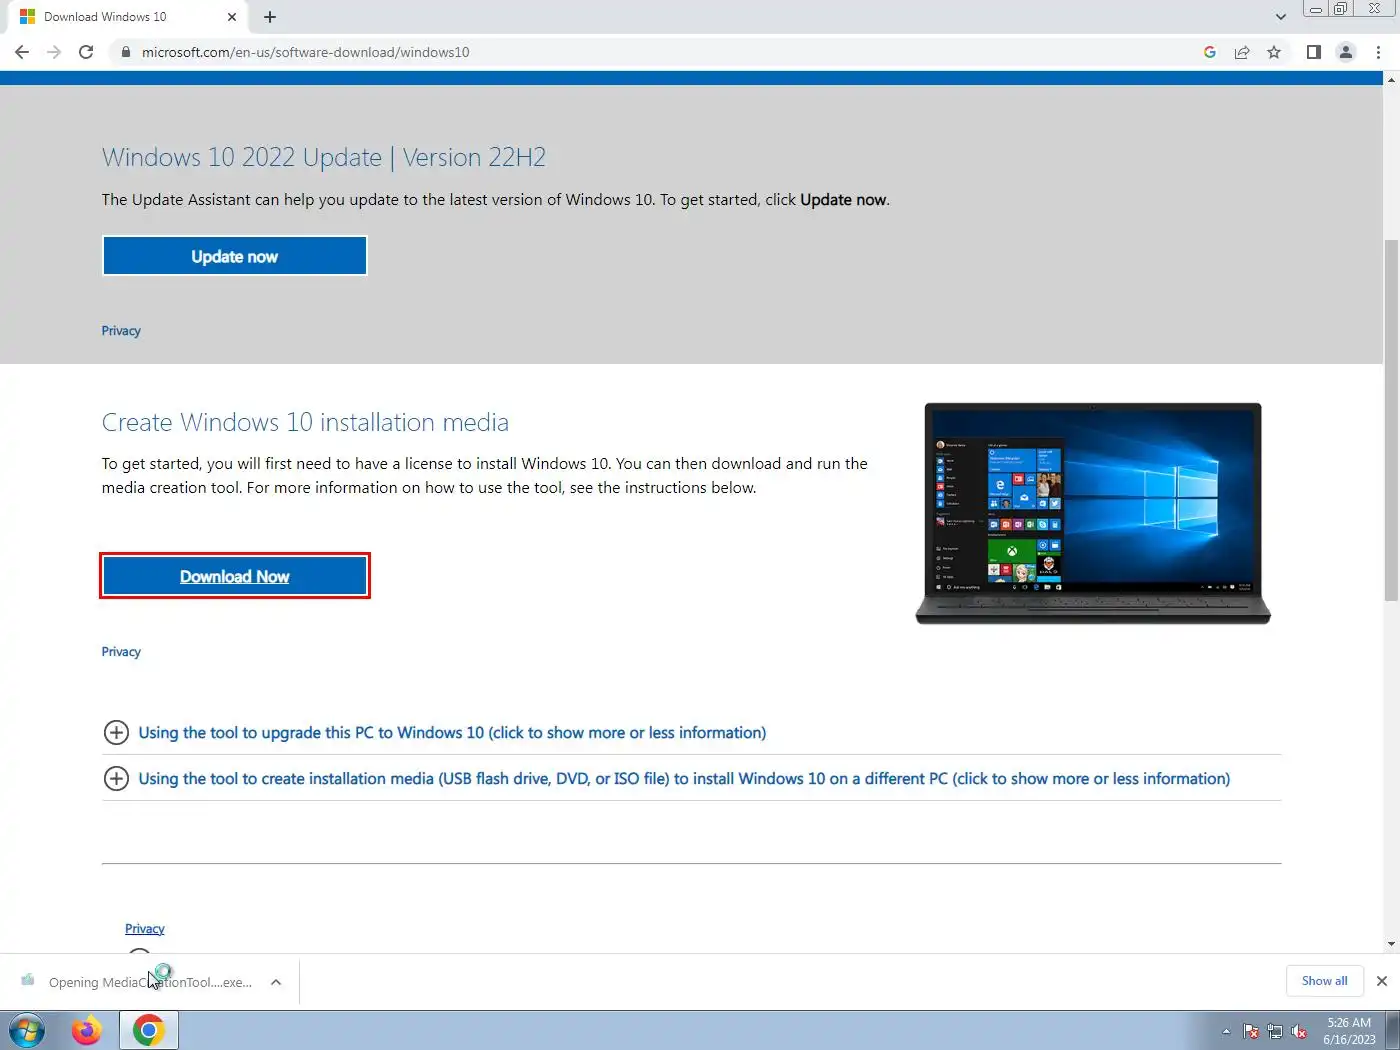Click scrollbar up arrow
1400x1050 pixels.
[1391, 80]
